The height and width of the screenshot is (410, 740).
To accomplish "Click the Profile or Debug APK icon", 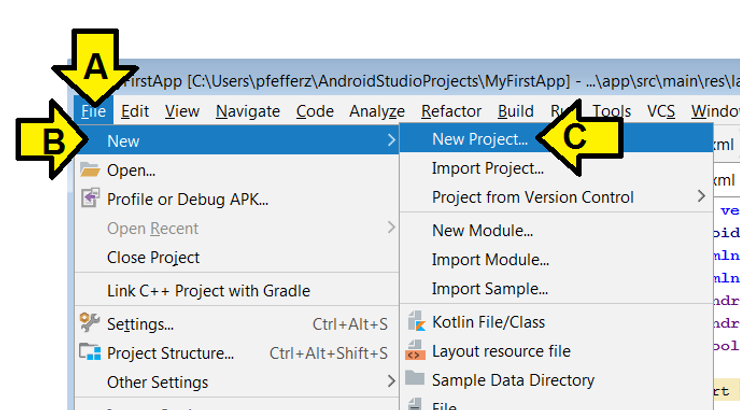I will [90, 199].
